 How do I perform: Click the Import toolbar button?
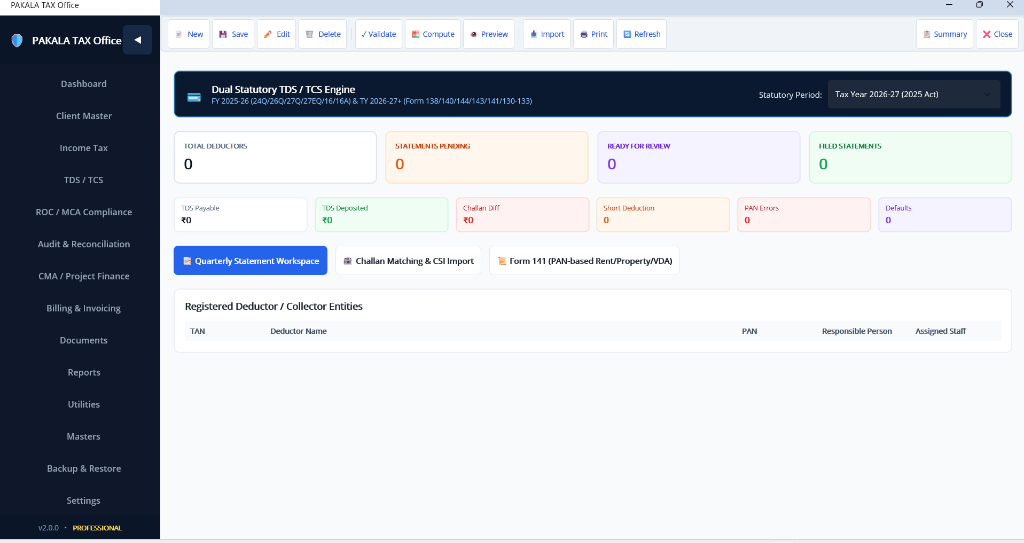[547, 34]
